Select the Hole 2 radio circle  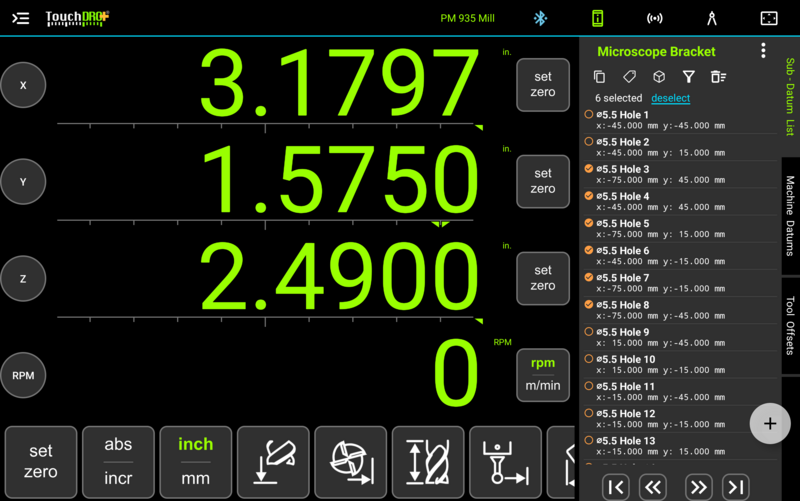(588, 141)
